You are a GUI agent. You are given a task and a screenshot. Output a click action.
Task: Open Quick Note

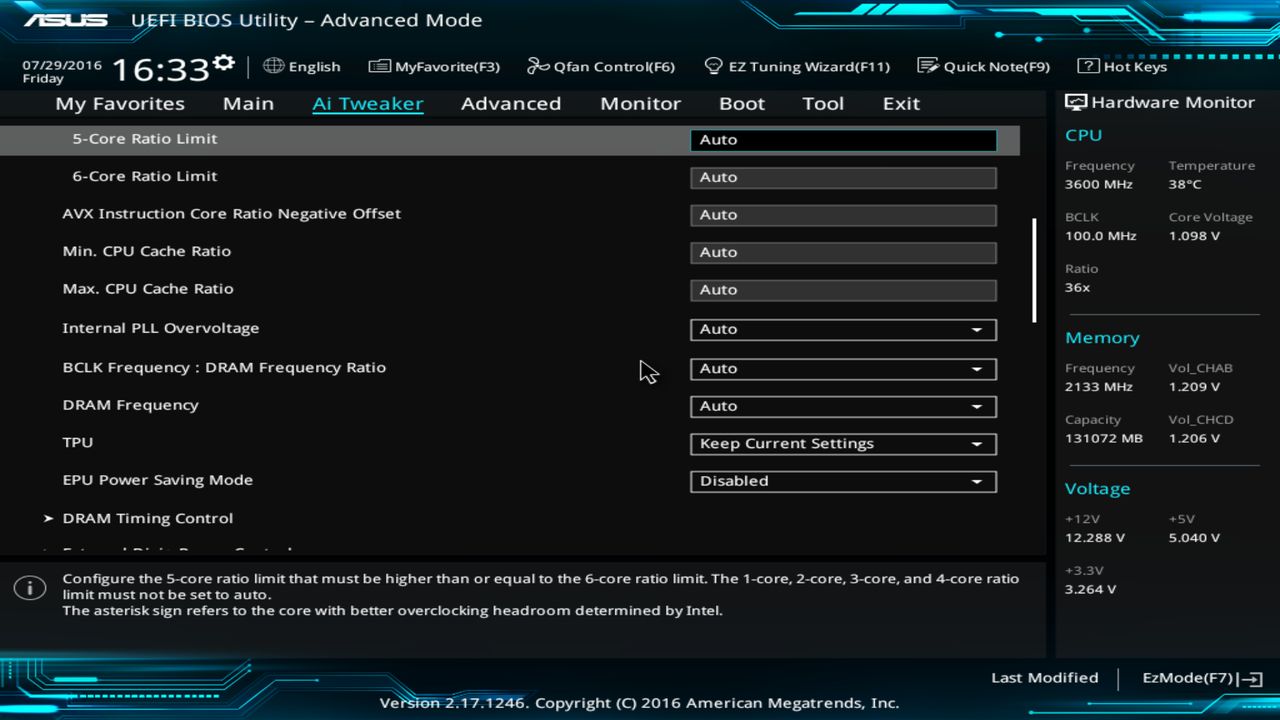coord(984,66)
